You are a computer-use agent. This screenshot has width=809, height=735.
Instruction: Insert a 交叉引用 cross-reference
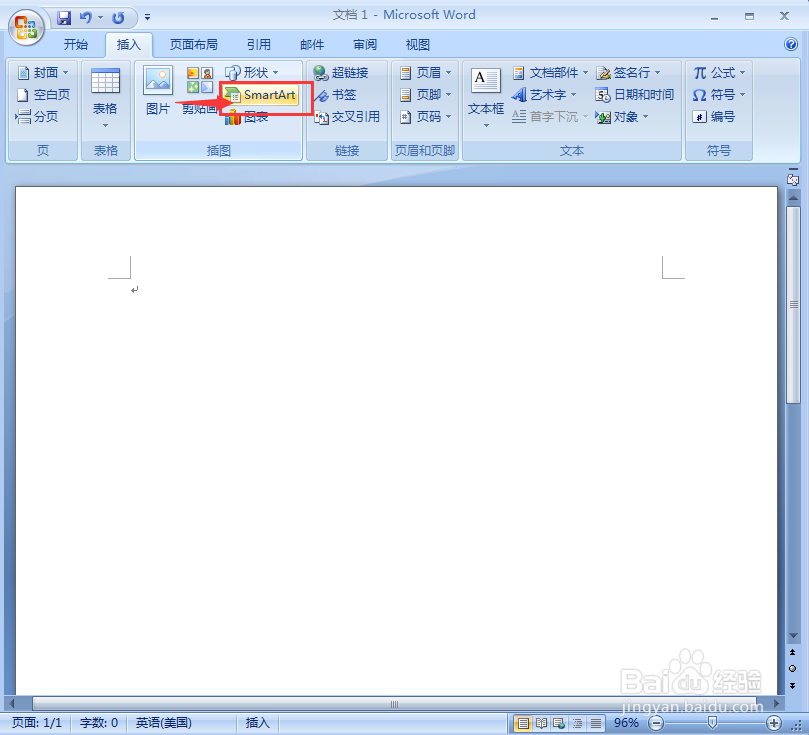(347, 117)
